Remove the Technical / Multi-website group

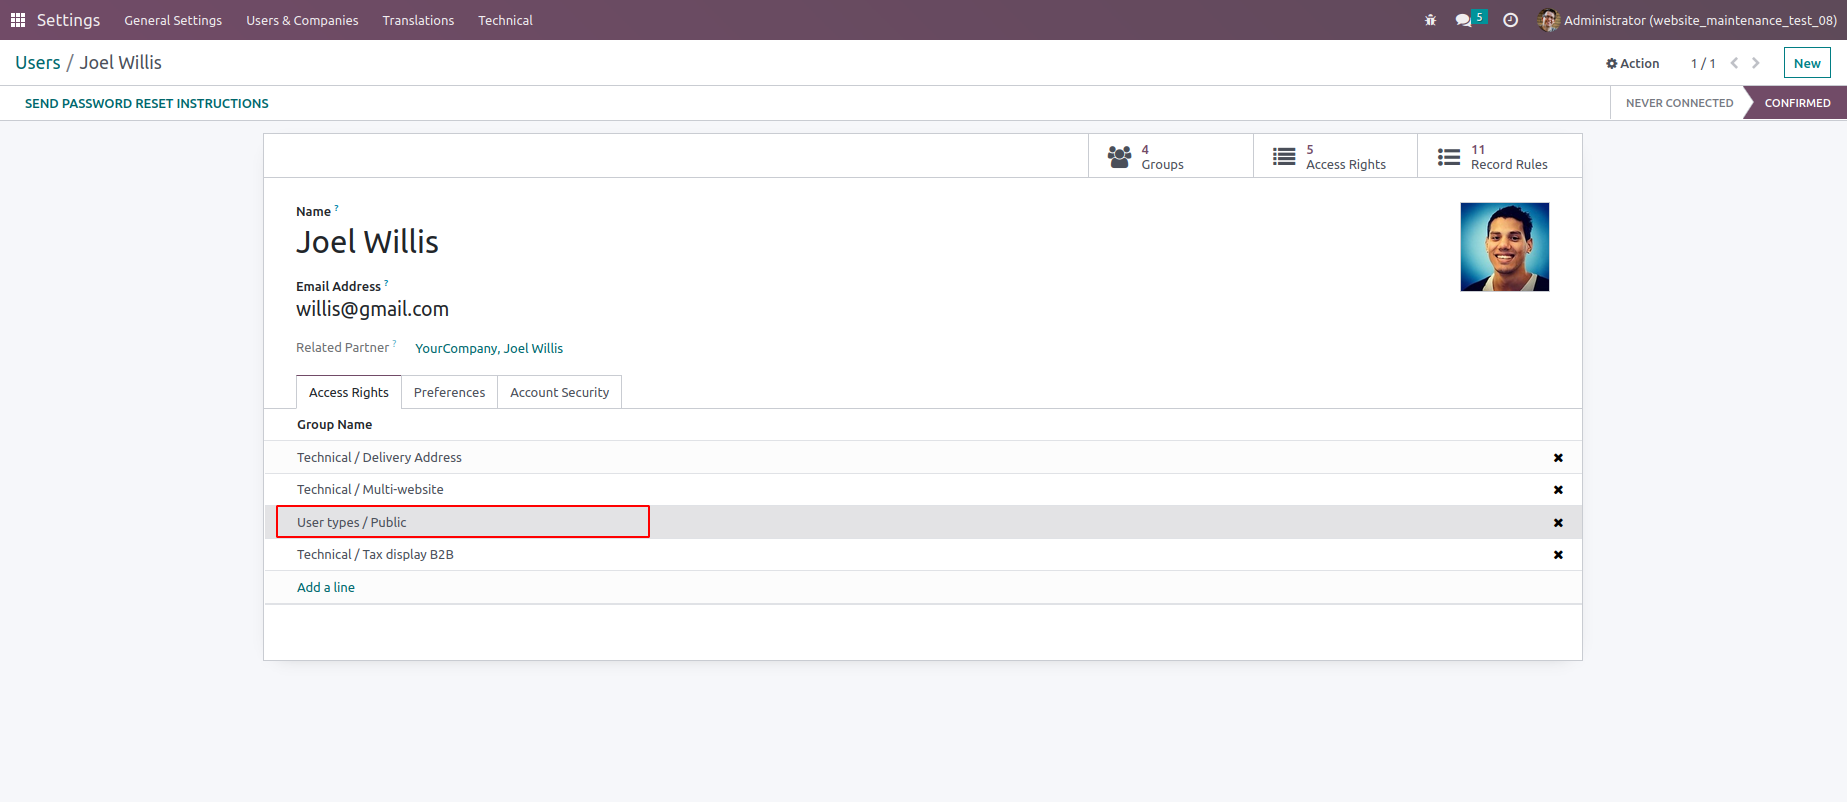pyautogui.click(x=1558, y=490)
